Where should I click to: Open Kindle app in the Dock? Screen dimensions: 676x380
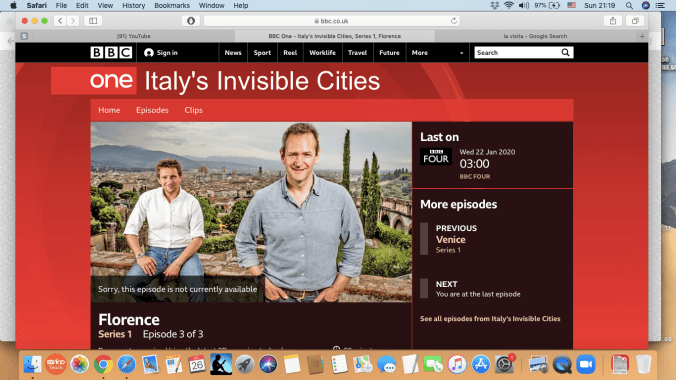tap(221, 364)
